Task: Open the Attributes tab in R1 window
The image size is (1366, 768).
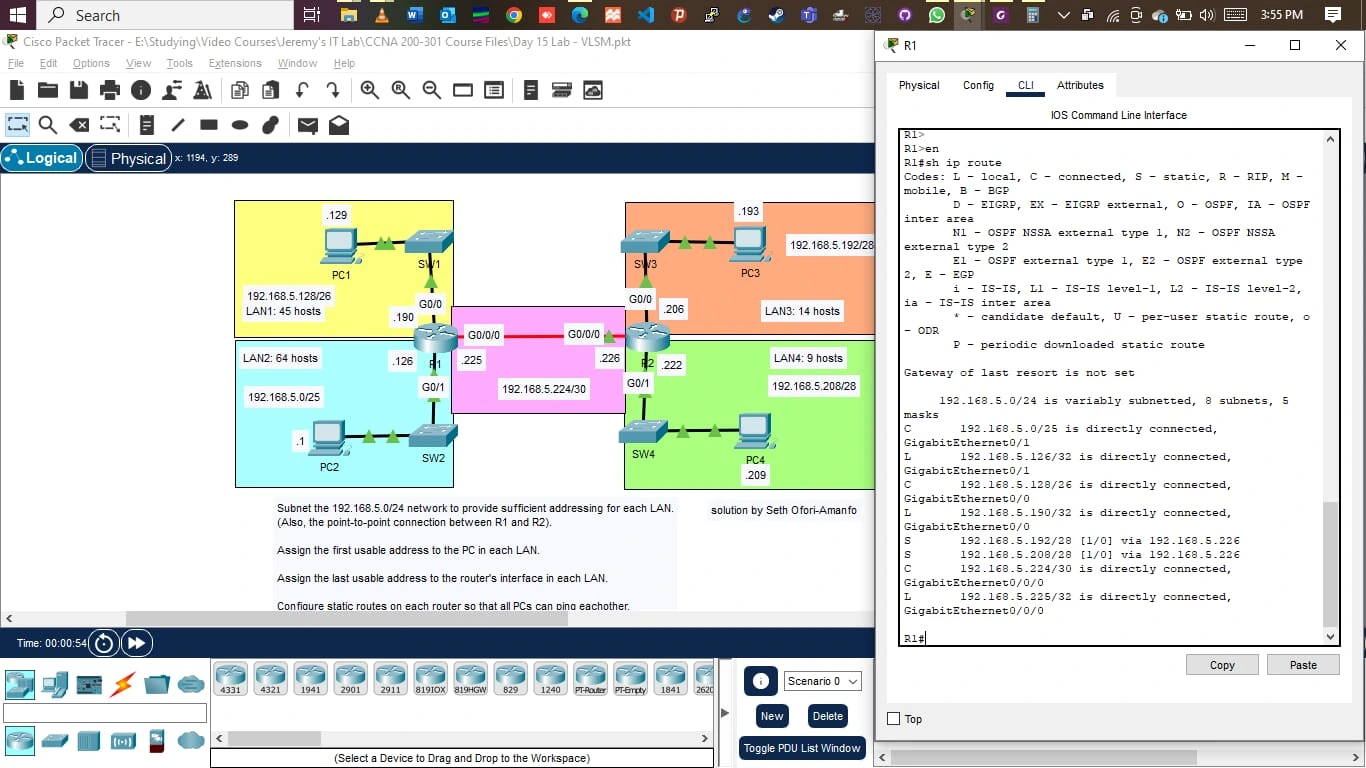Action: (x=1080, y=85)
